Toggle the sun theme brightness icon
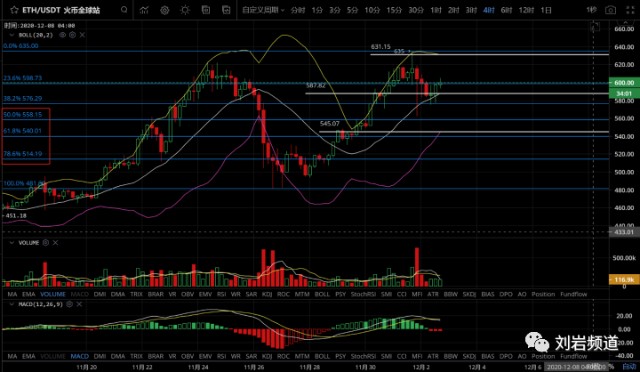The height and width of the screenshot is (372, 640). (x=185, y=10)
